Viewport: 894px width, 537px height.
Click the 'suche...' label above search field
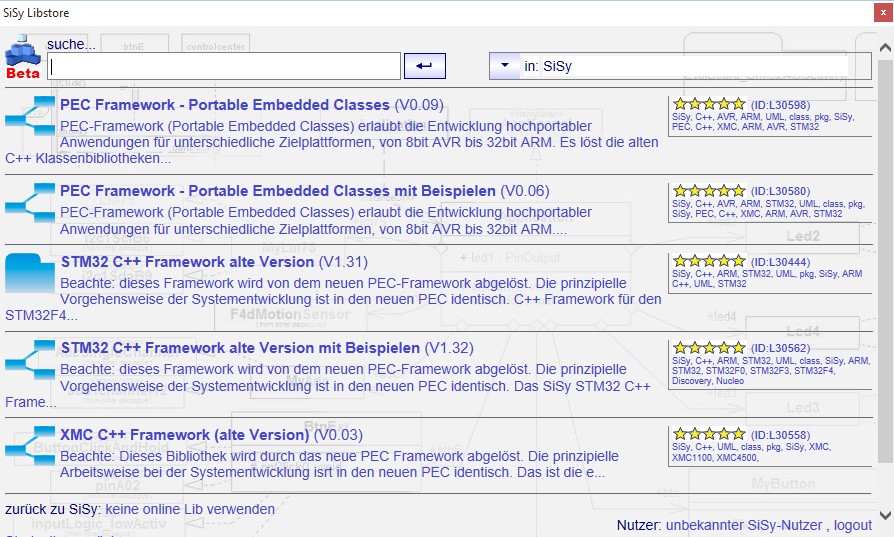tap(71, 44)
